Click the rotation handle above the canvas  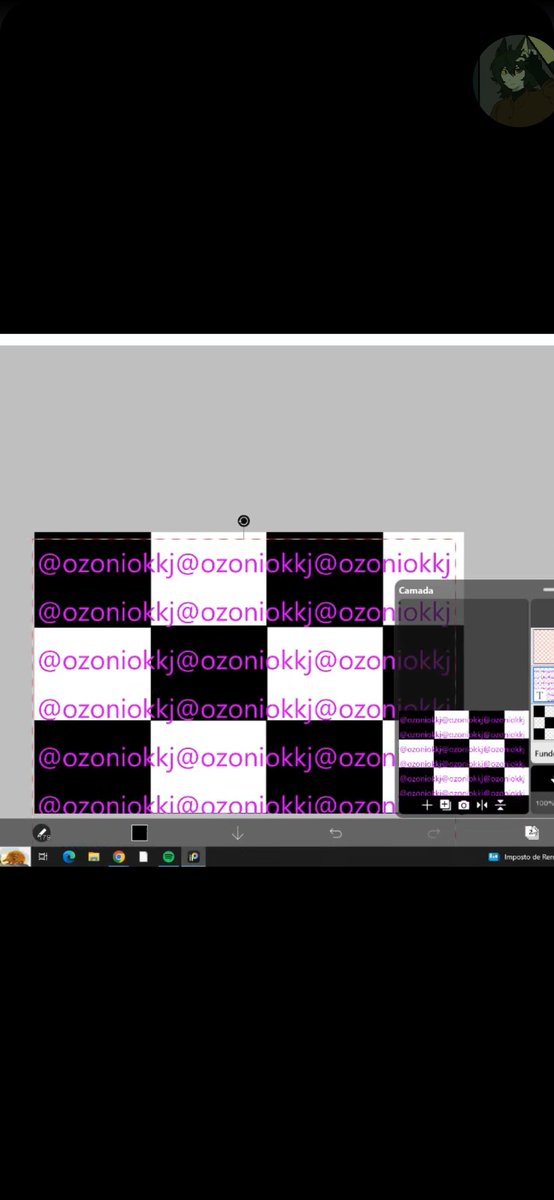point(243,521)
